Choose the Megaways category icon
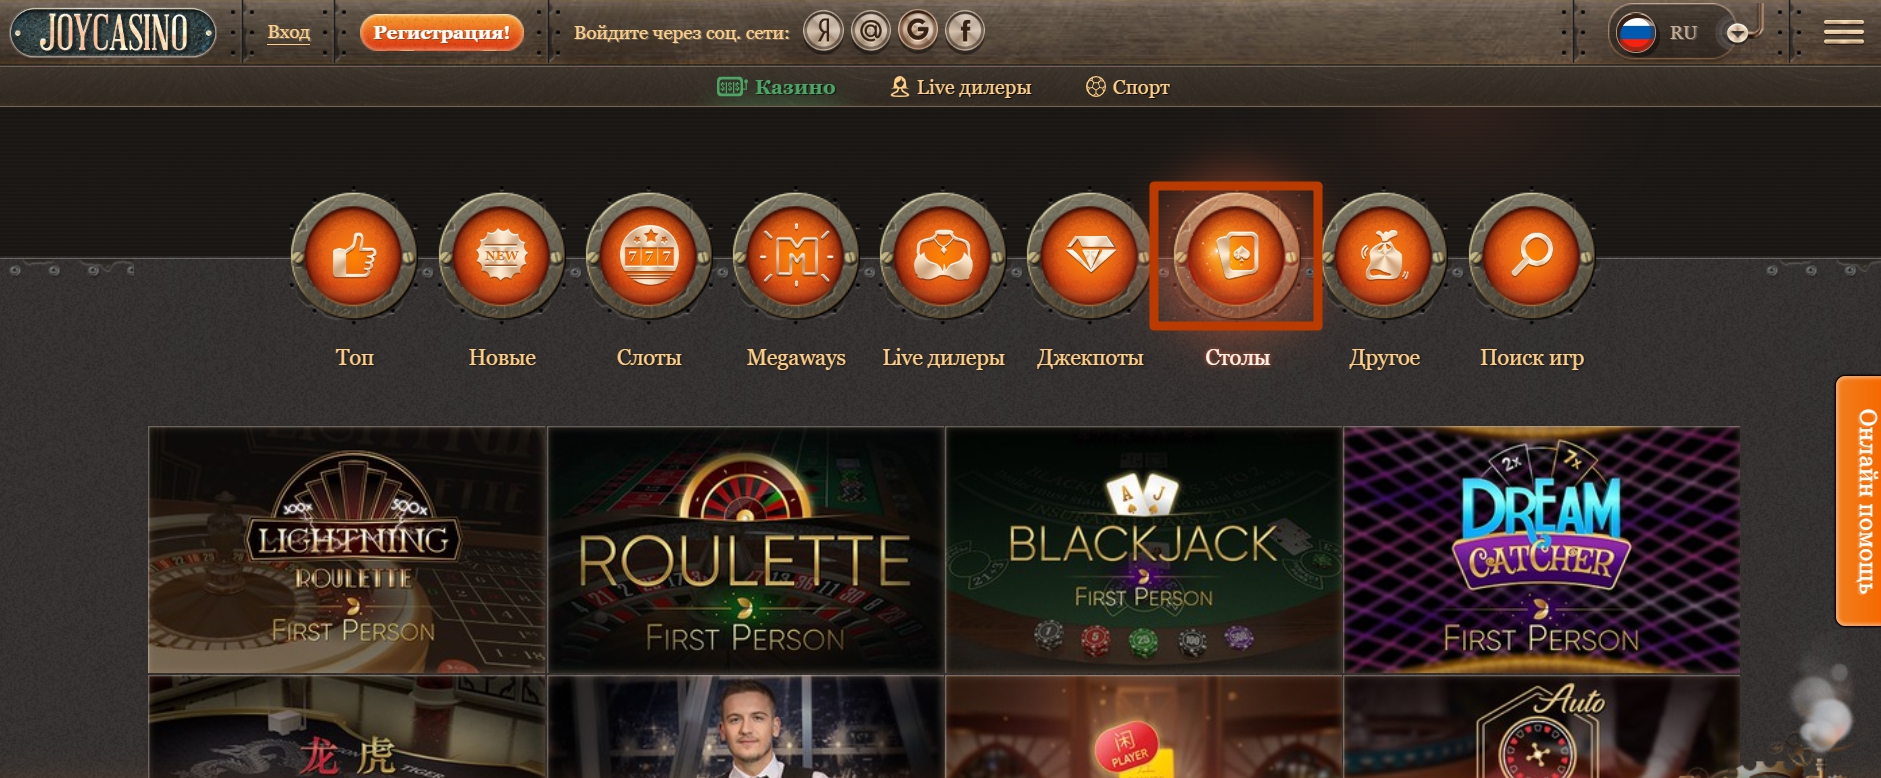1881x778 pixels. coord(795,257)
